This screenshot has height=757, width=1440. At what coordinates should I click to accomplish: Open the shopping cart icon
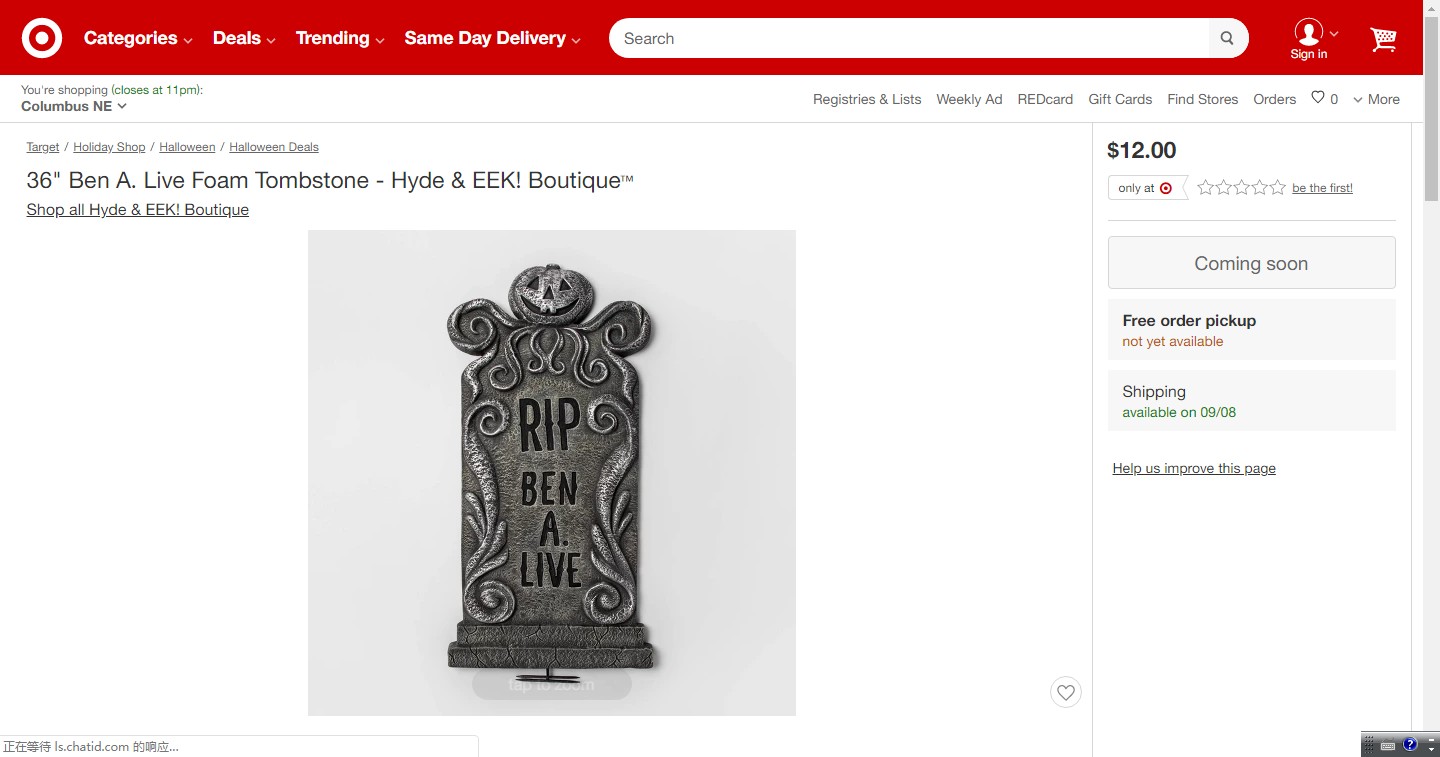click(x=1383, y=39)
